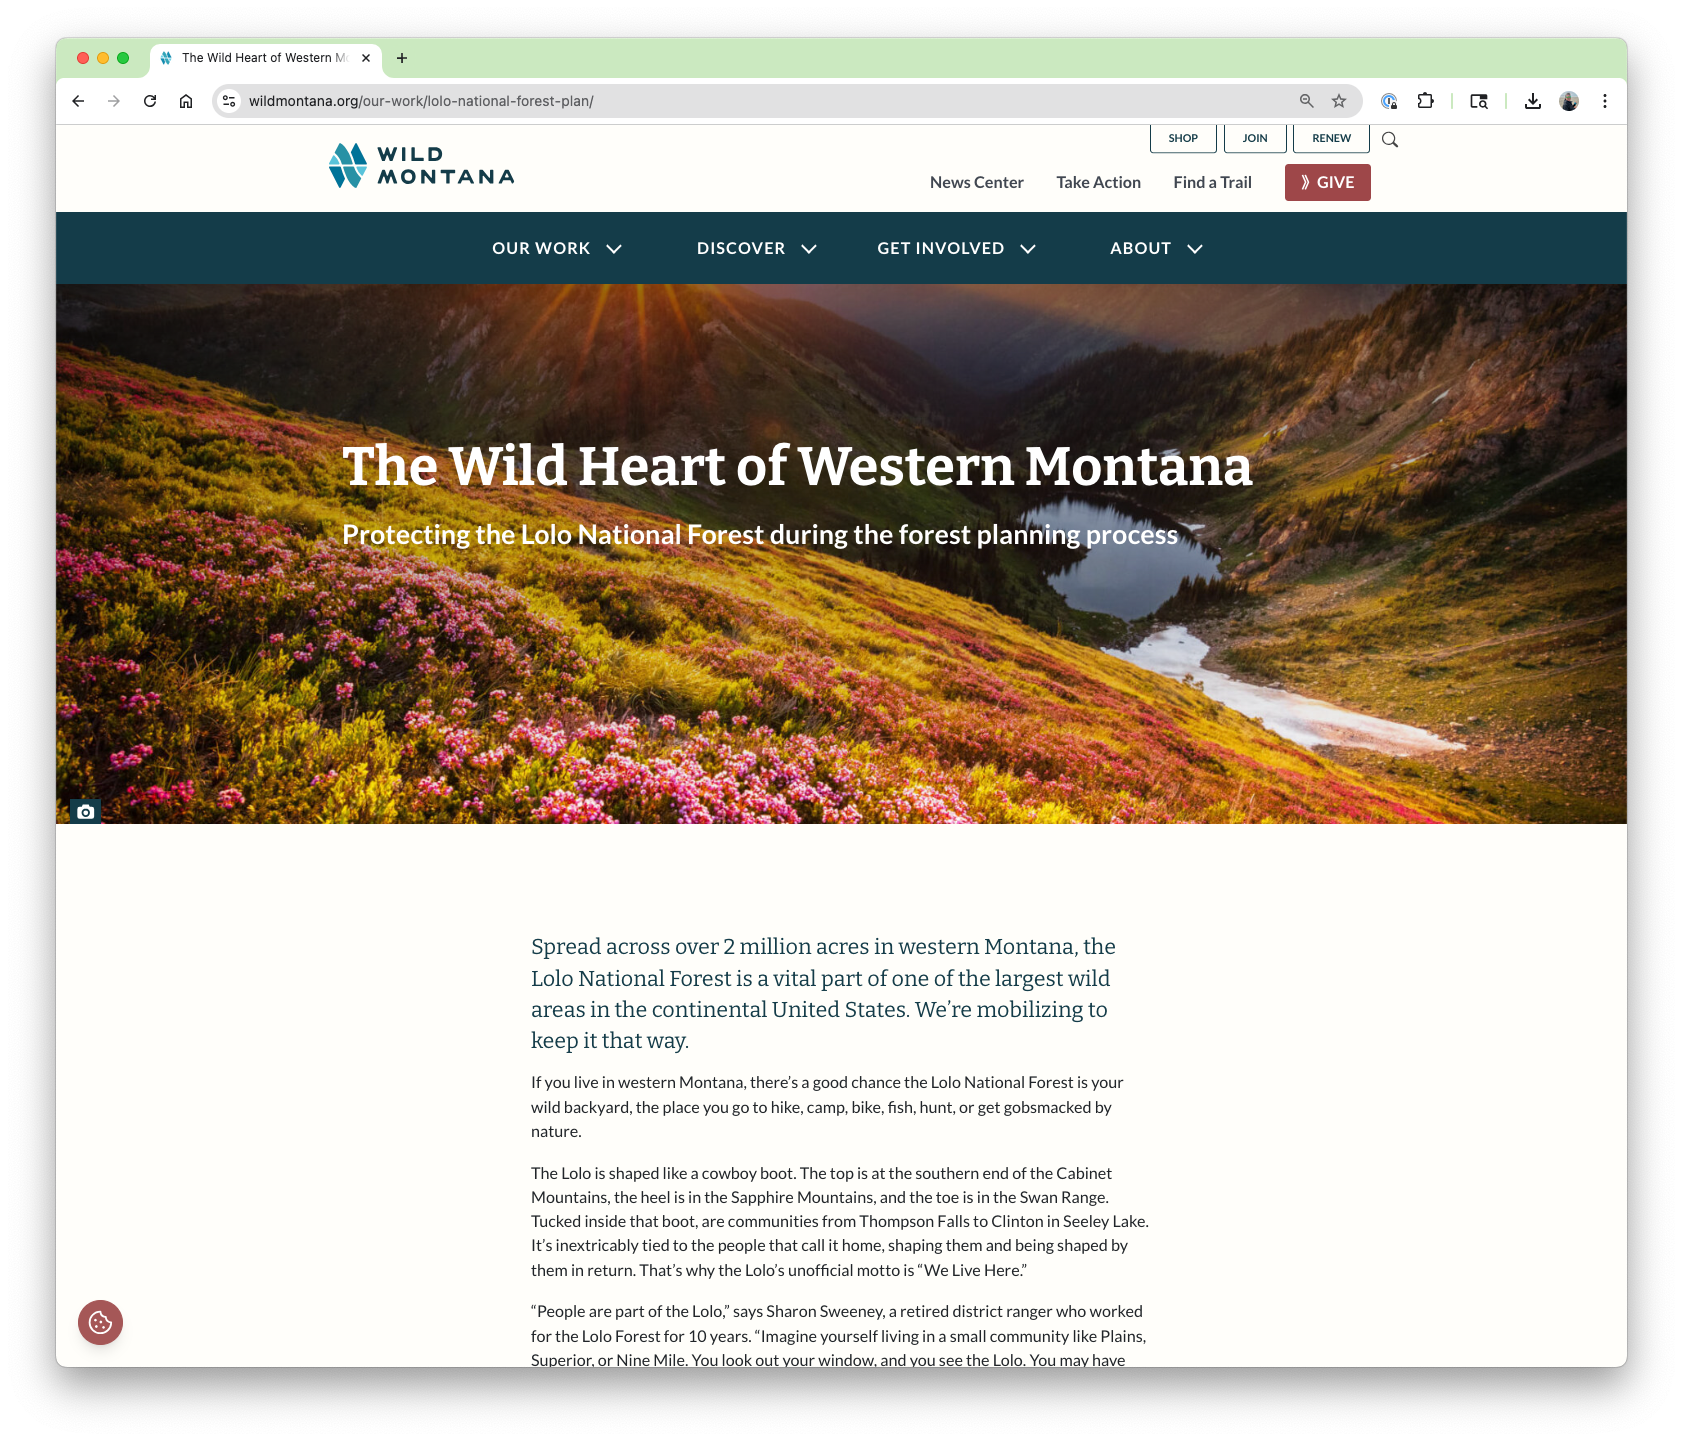The image size is (1683, 1441).
Task: Go to the browser home page icon
Action: coord(186,101)
